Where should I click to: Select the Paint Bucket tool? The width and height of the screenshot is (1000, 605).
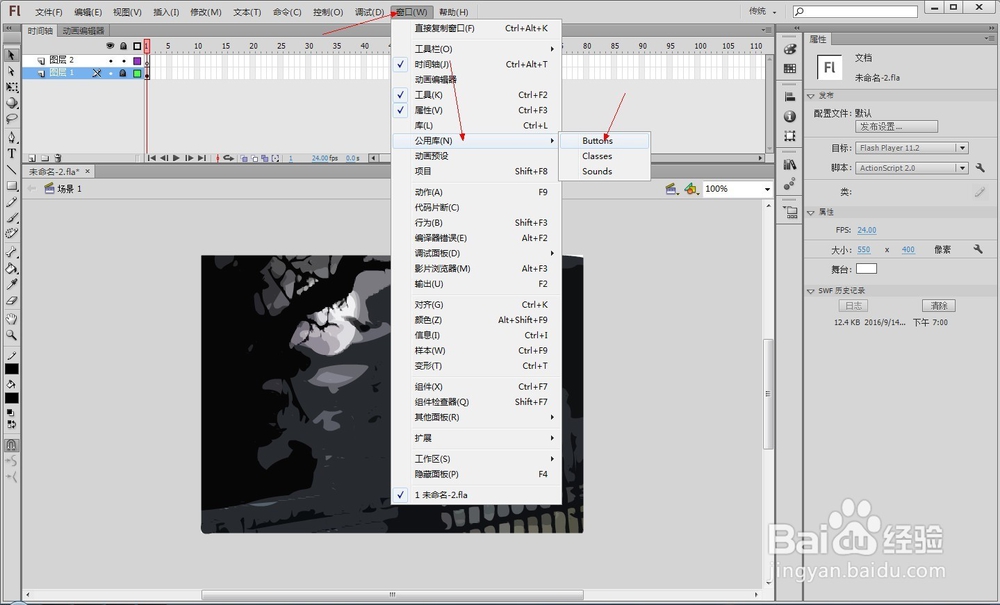[x=11, y=268]
